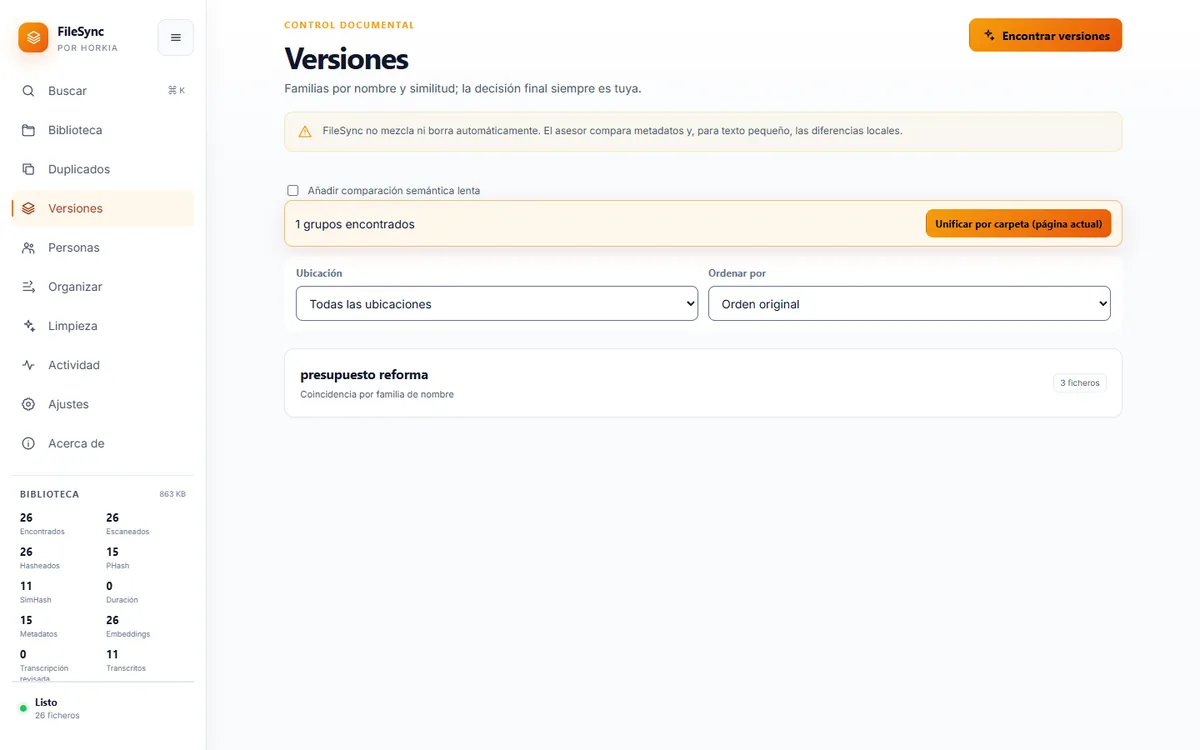Image resolution: width=1200 pixels, height=750 pixels.
Task: Click the ⌘K shortcut hint
Action: point(176,91)
